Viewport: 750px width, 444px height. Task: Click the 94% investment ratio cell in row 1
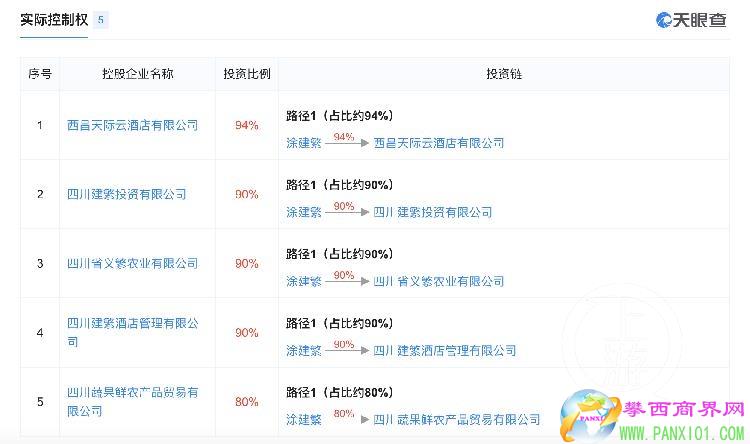[246, 125]
